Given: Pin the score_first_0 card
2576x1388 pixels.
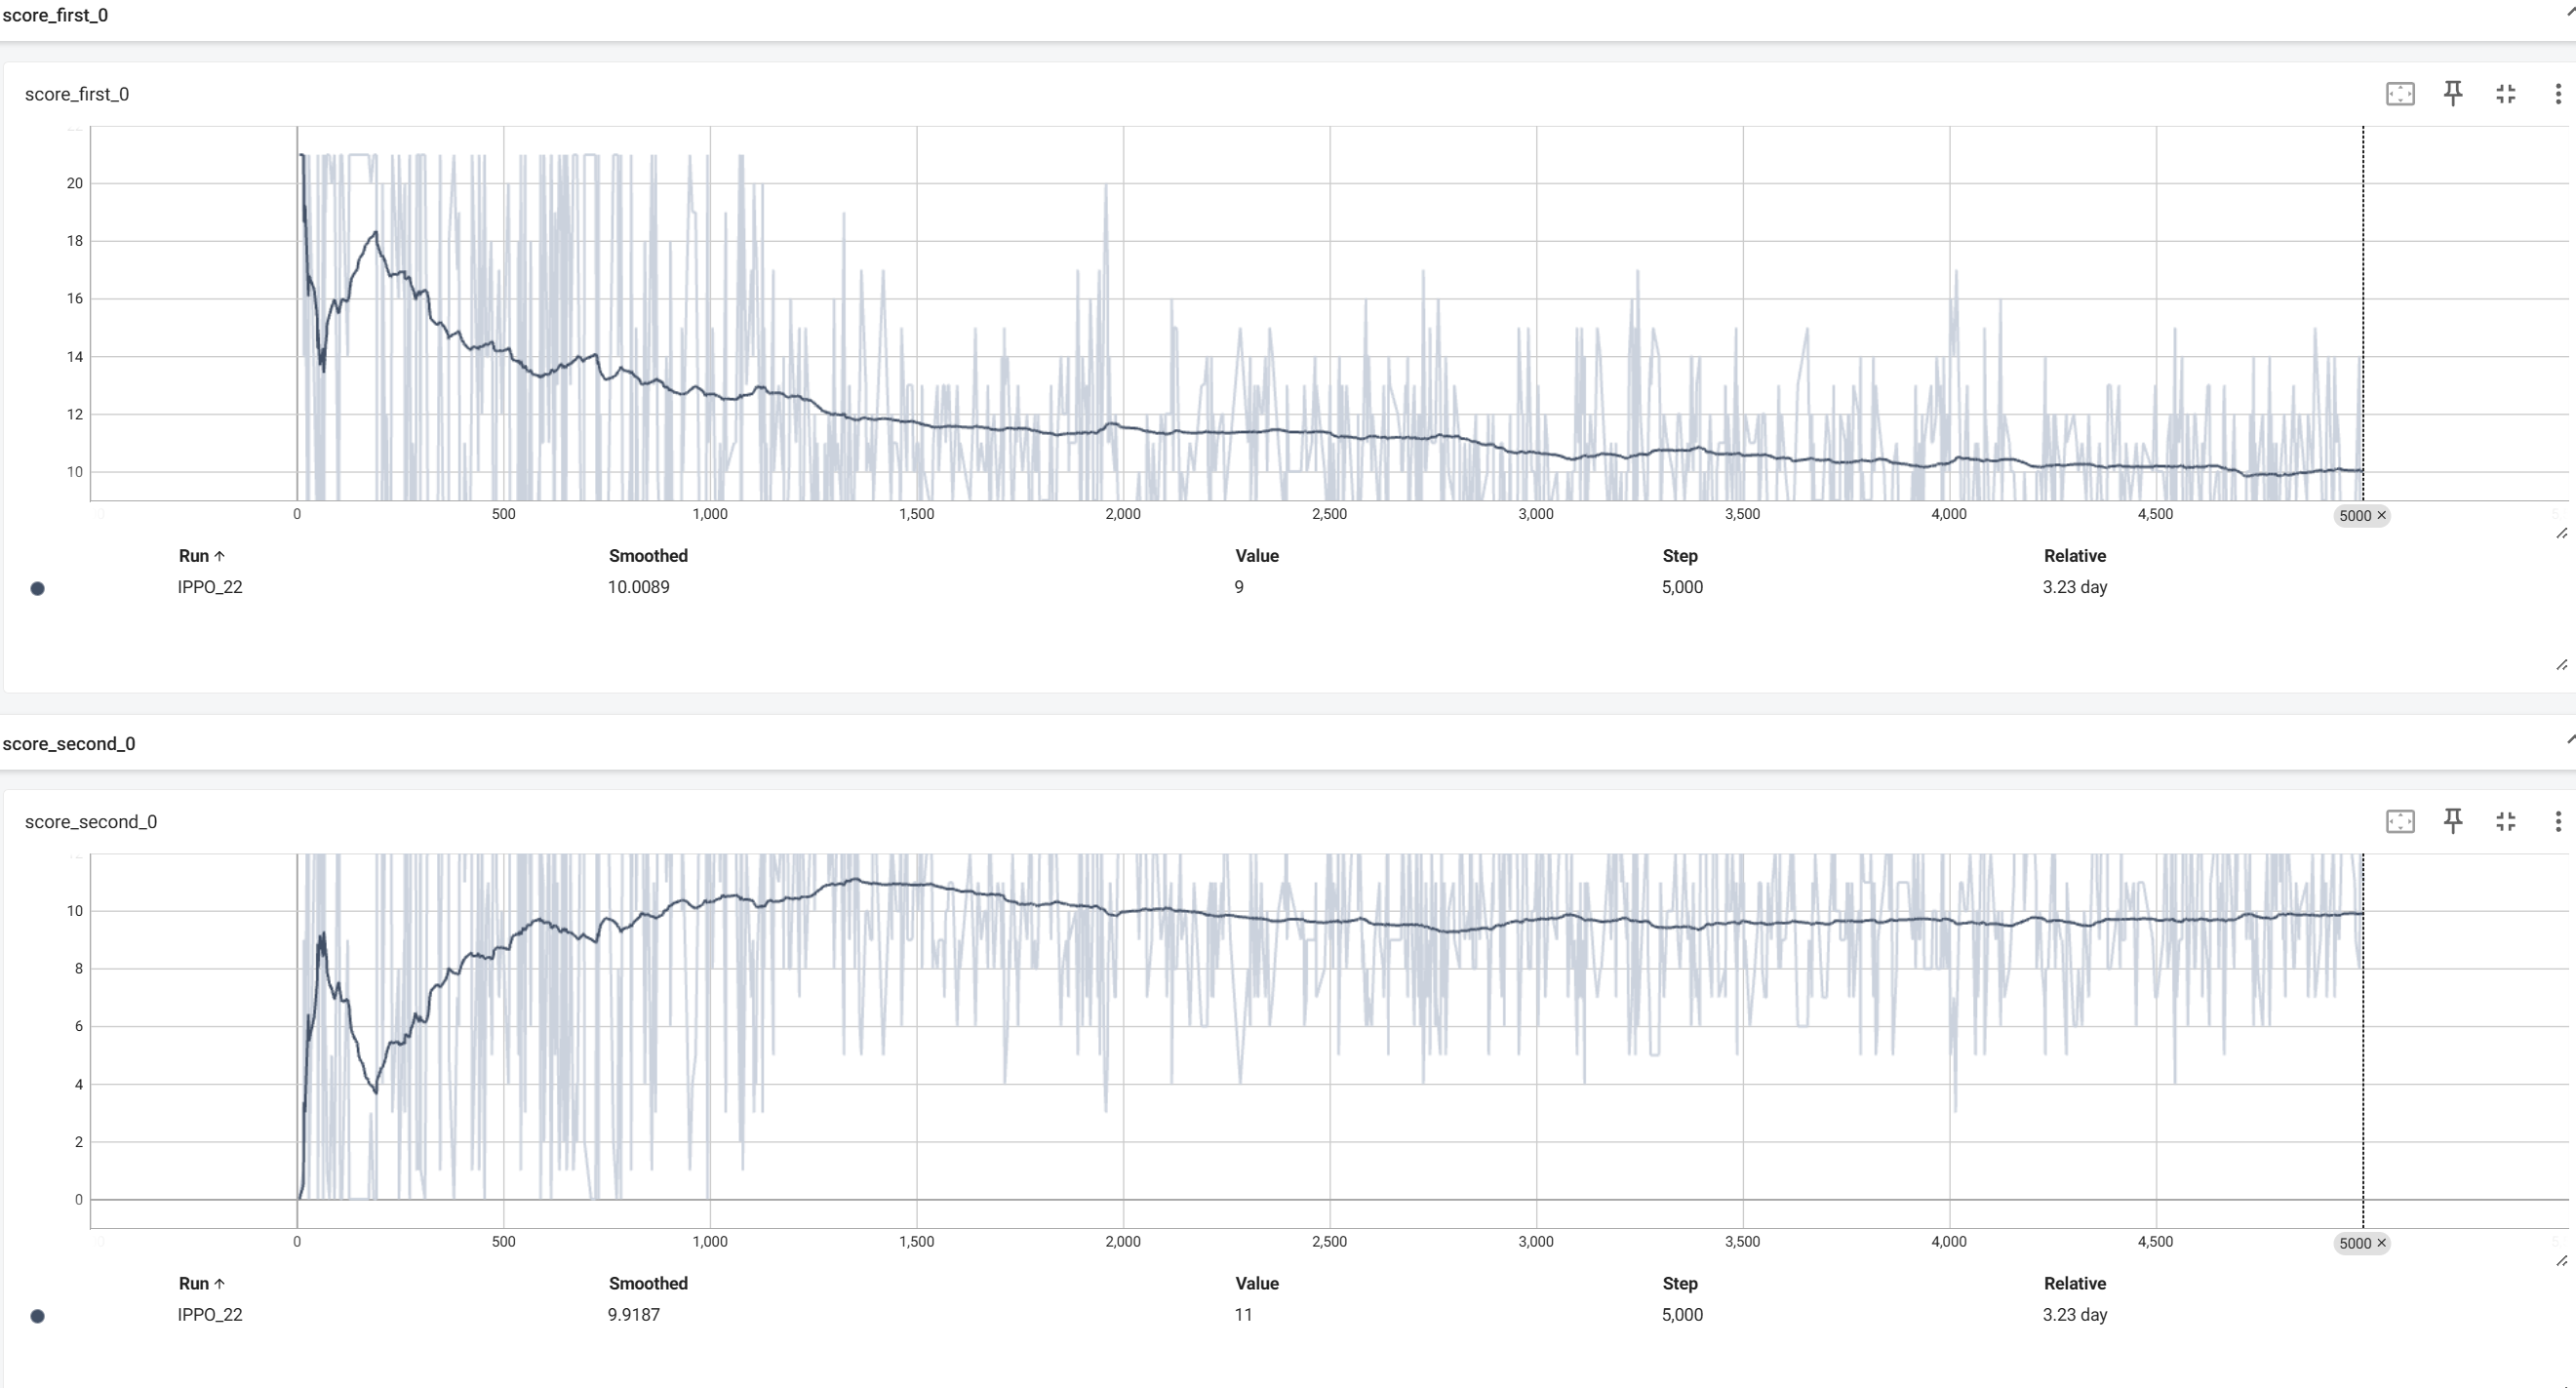Looking at the screenshot, I should pos(2453,94).
